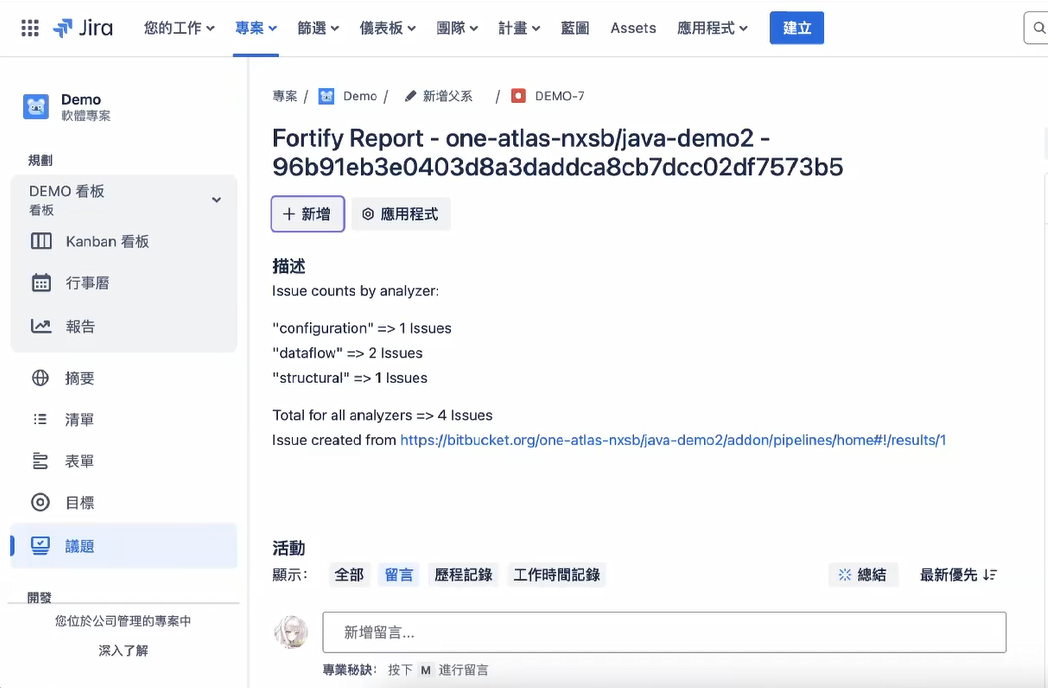
Task: Open 應用程式 dropdown in top navigation
Action: click(x=712, y=28)
